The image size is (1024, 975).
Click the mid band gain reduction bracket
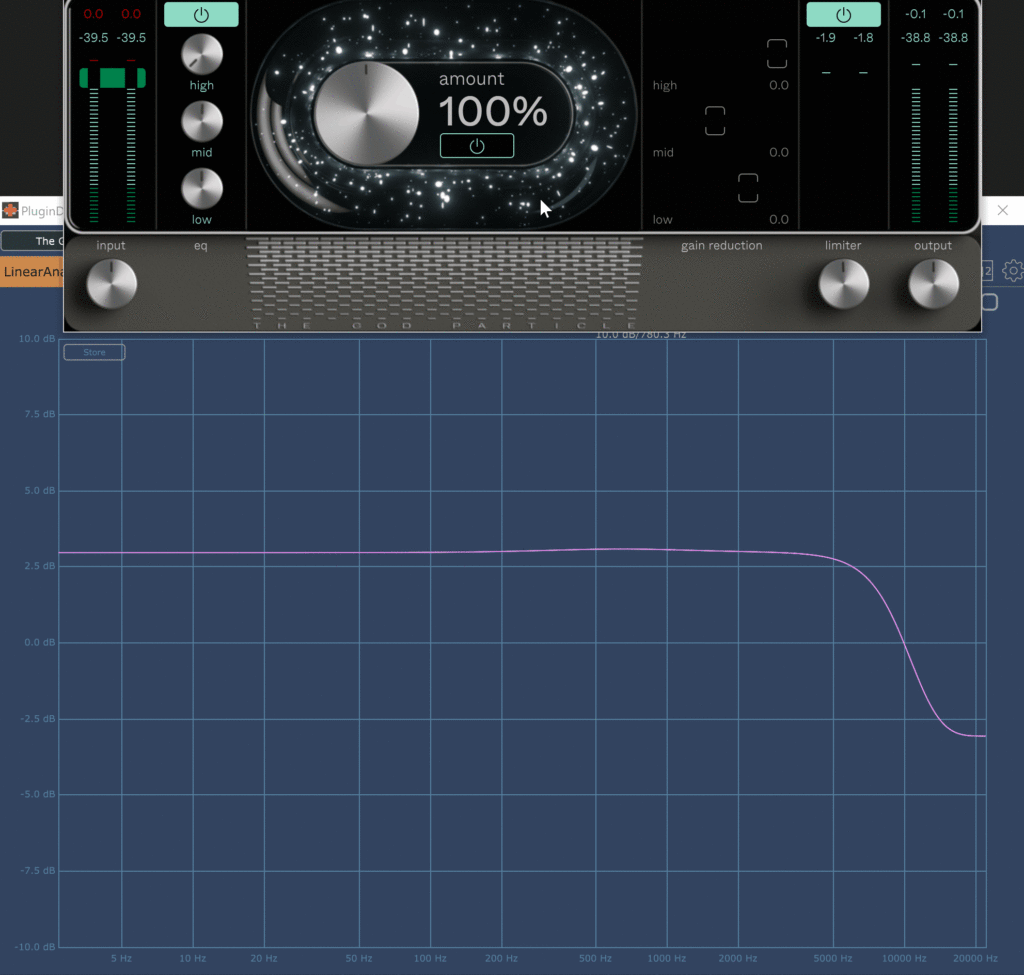tap(714, 121)
